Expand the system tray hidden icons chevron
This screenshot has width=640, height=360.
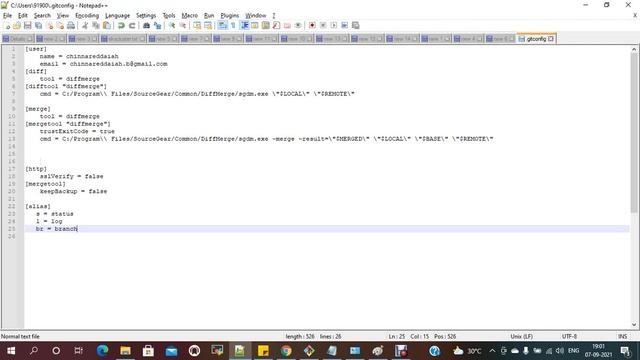coord(492,351)
